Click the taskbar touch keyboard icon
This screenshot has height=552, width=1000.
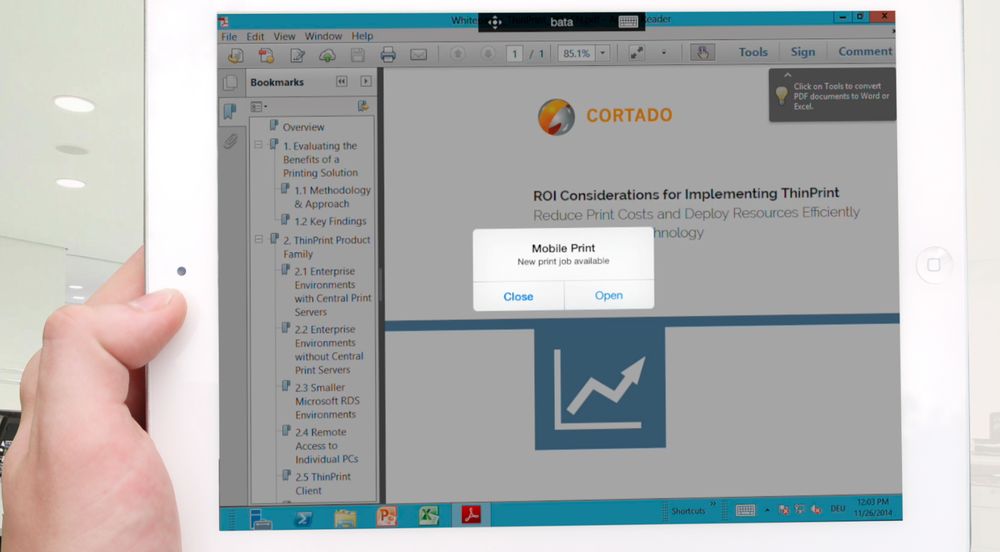coord(745,510)
